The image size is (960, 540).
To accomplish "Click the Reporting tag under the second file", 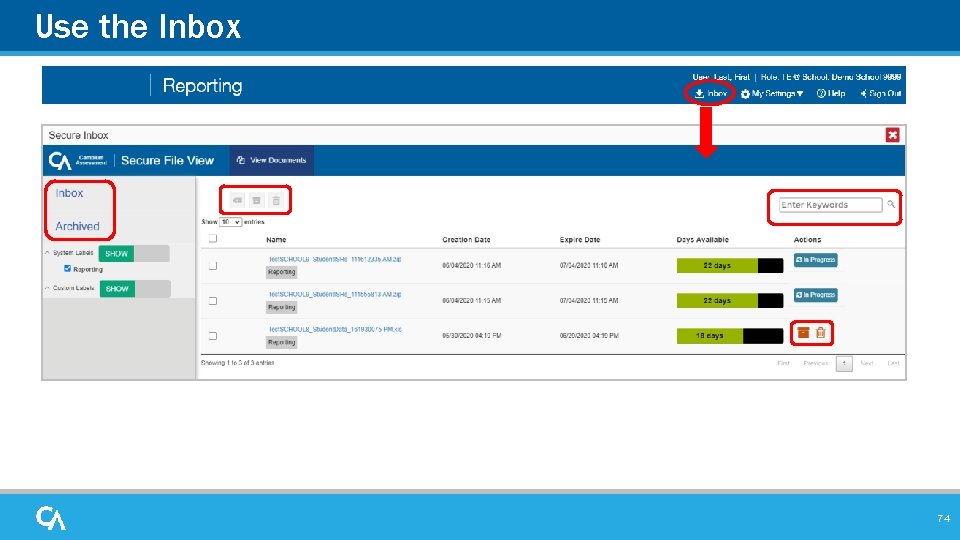I will [282, 307].
